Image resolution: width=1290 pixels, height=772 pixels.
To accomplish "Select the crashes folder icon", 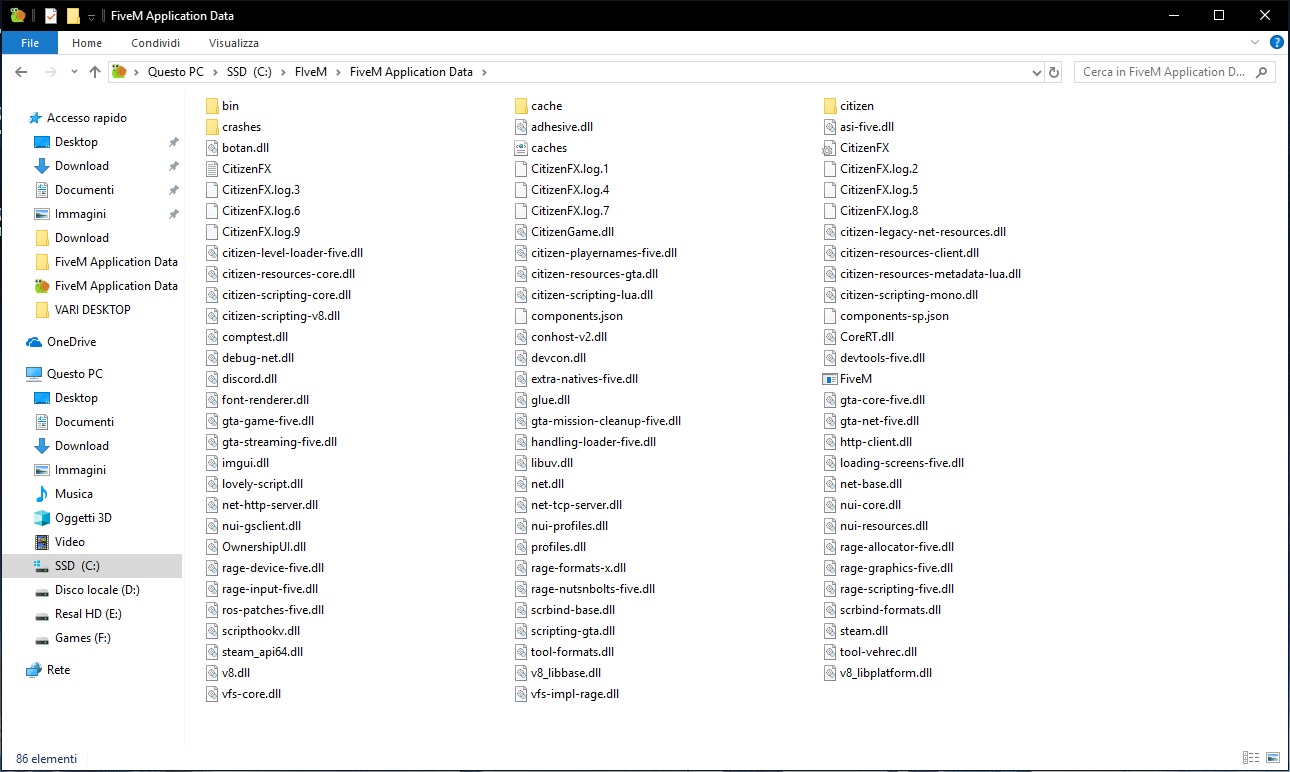I will pyautogui.click(x=212, y=127).
